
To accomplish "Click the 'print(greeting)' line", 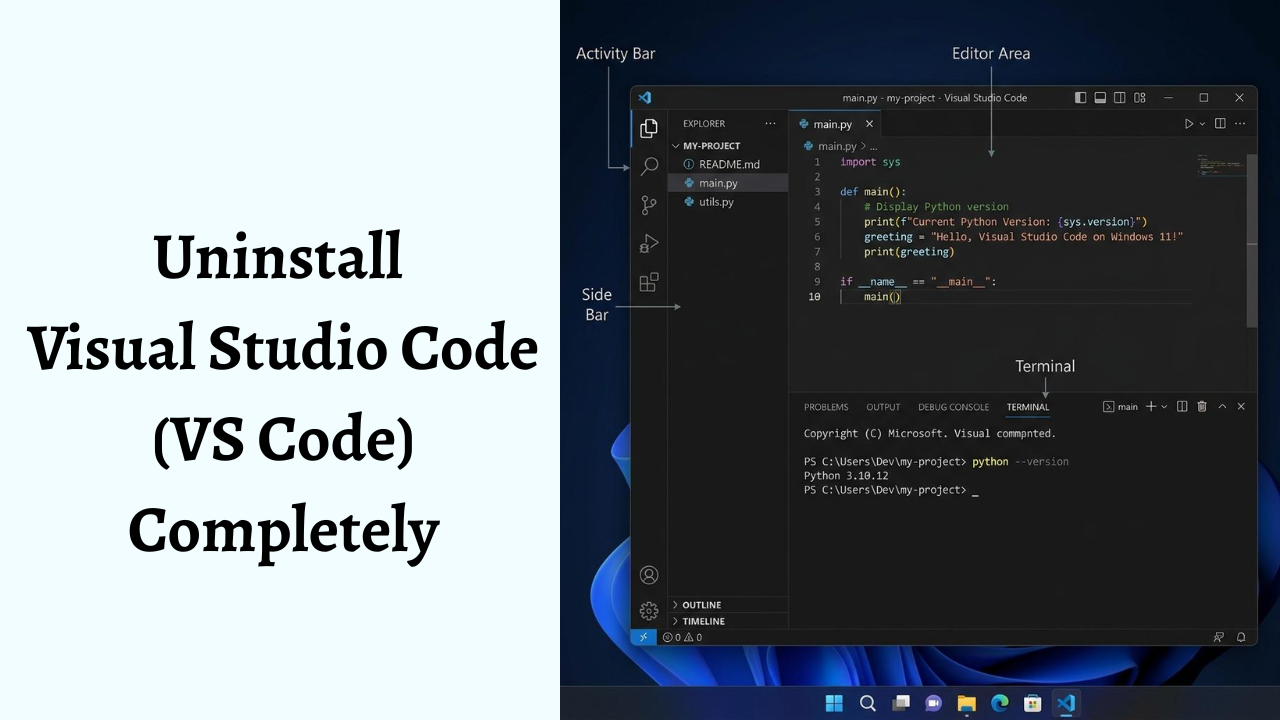I will click(x=909, y=252).
